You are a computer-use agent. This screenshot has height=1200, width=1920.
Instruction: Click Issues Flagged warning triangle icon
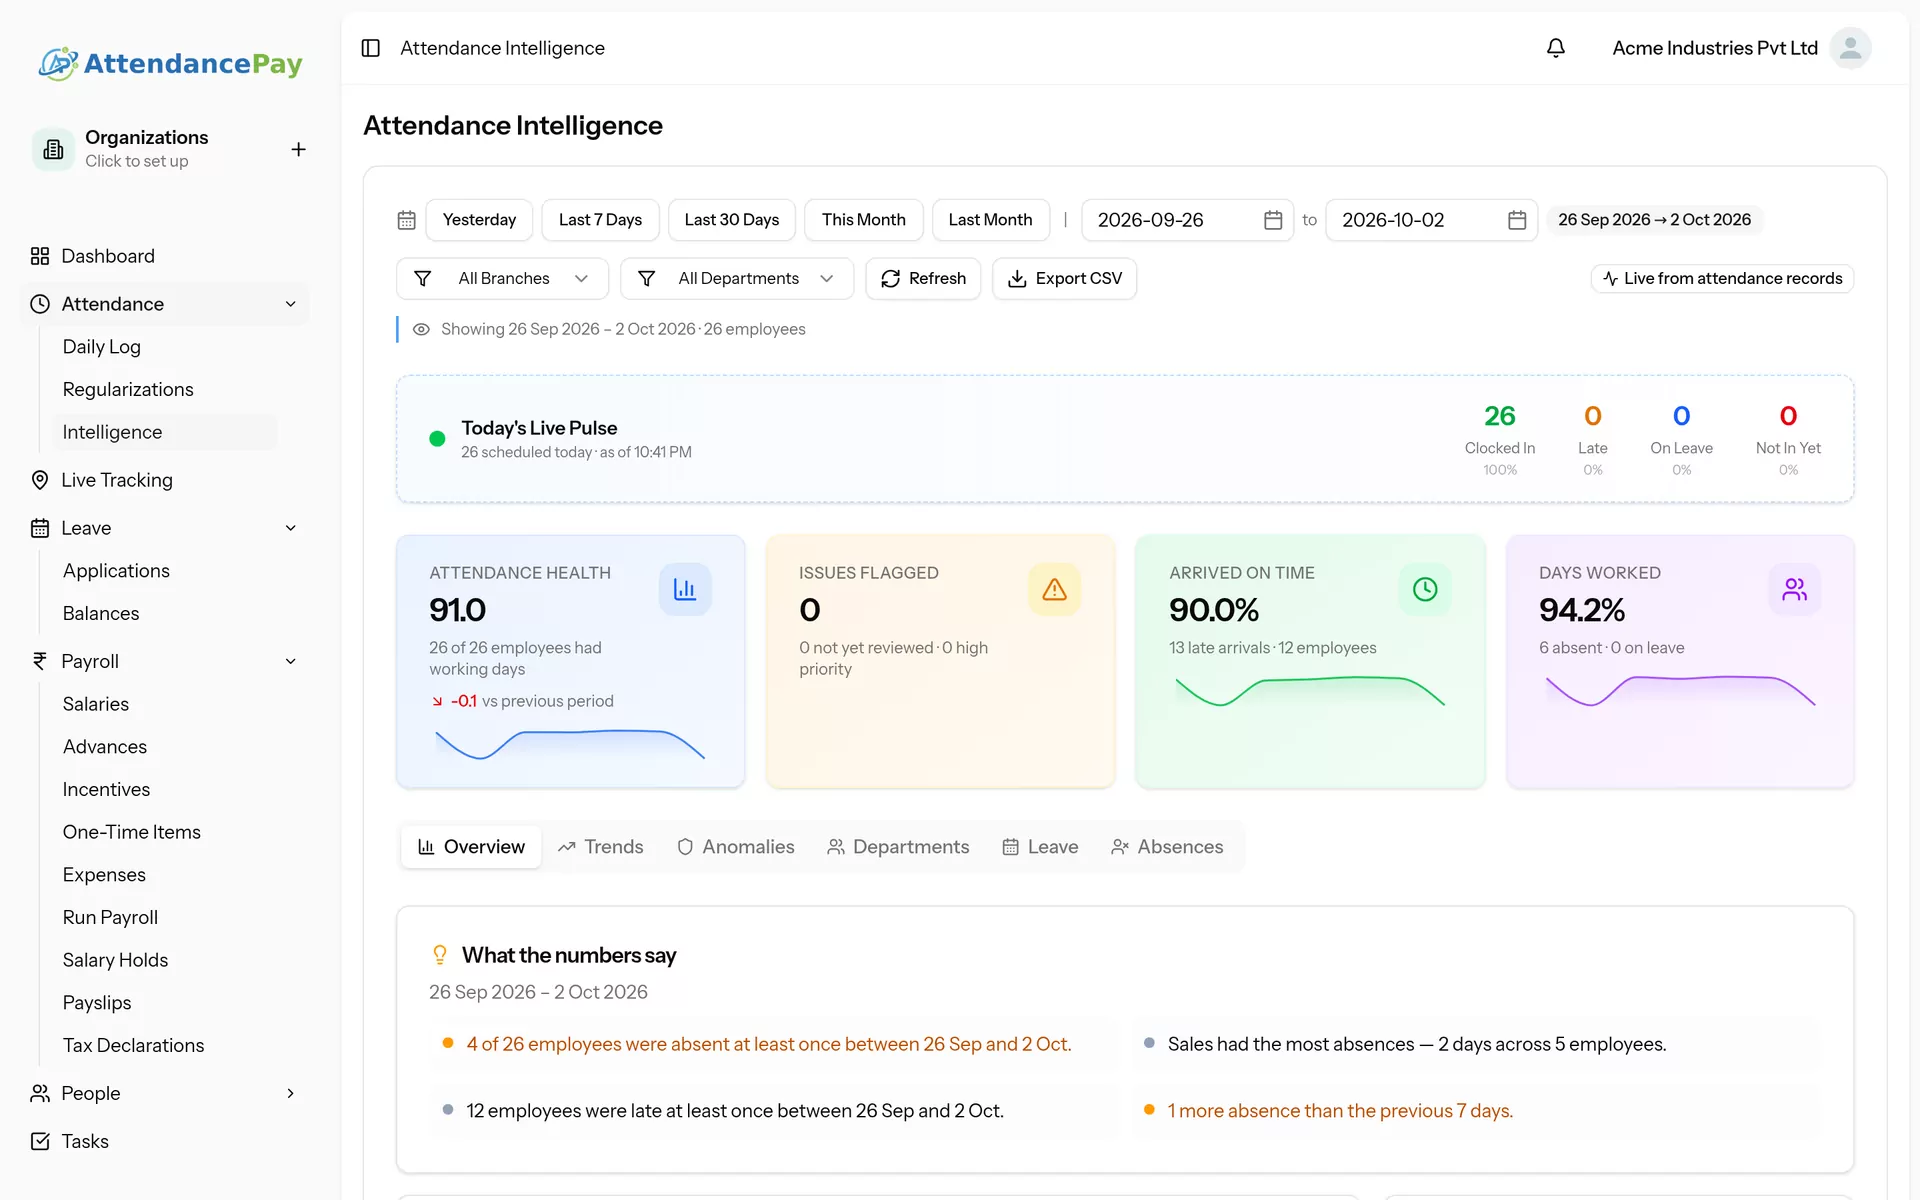1054,589
